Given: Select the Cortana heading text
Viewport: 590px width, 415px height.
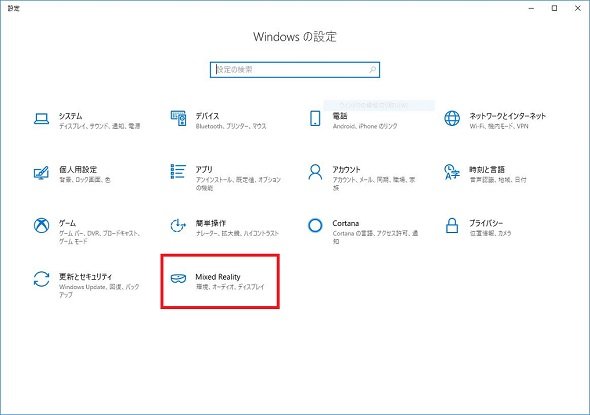Looking at the screenshot, I should click(345, 223).
